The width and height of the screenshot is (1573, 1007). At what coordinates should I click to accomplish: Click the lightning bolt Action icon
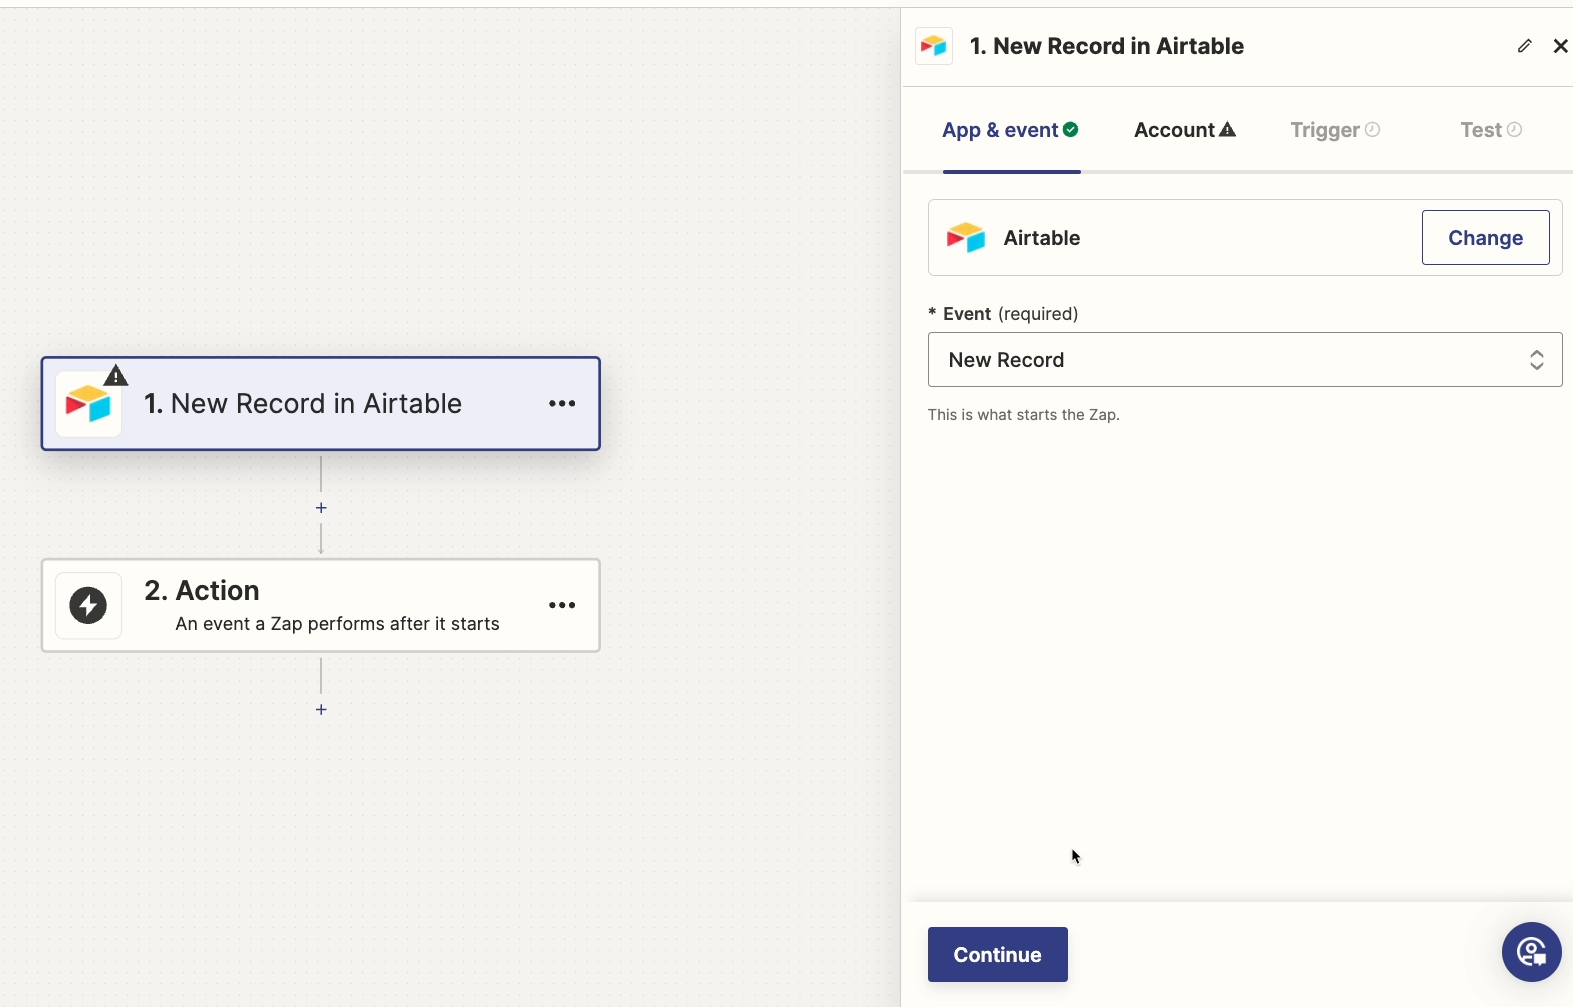pos(88,606)
